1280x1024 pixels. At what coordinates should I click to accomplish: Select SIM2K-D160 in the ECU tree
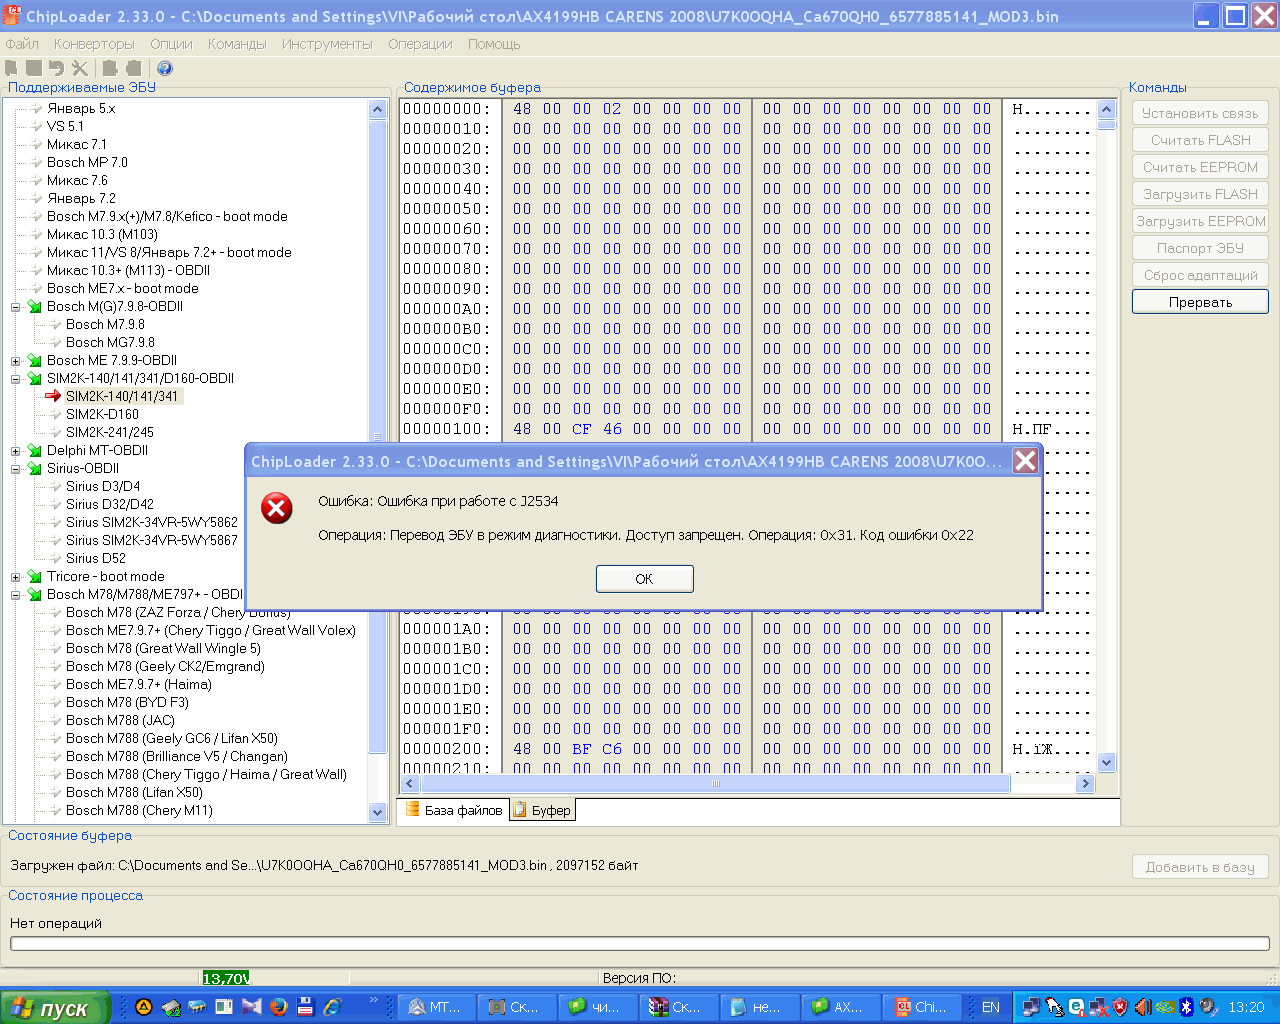coord(102,414)
